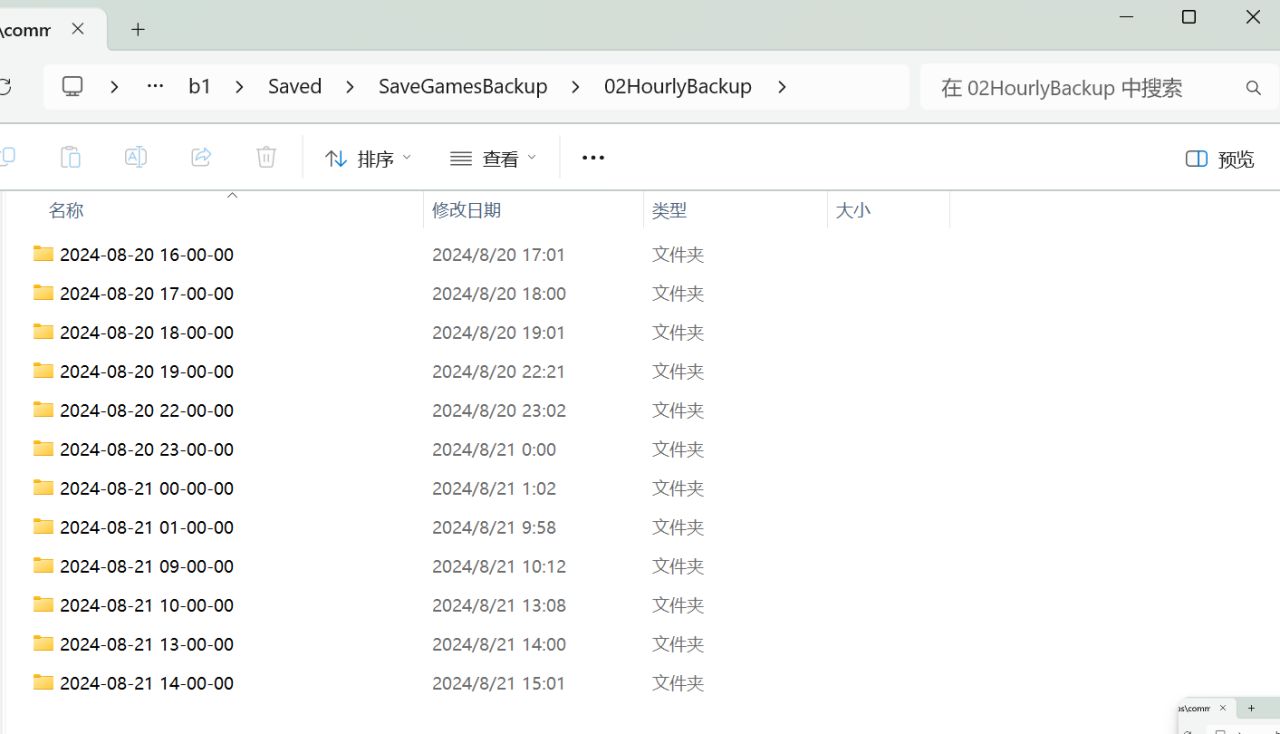Toggle the 预览 preview pane
1280x734 pixels.
point(1220,159)
